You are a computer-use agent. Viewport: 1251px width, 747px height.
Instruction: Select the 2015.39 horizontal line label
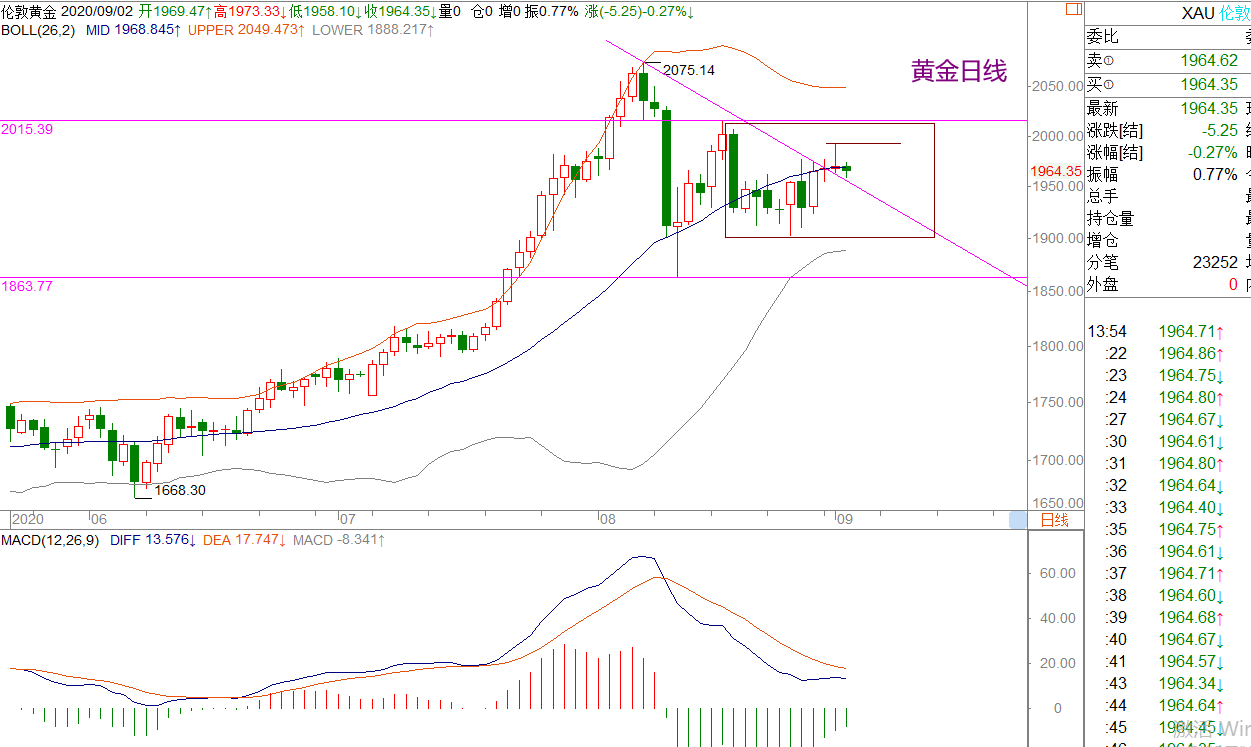point(27,130)
